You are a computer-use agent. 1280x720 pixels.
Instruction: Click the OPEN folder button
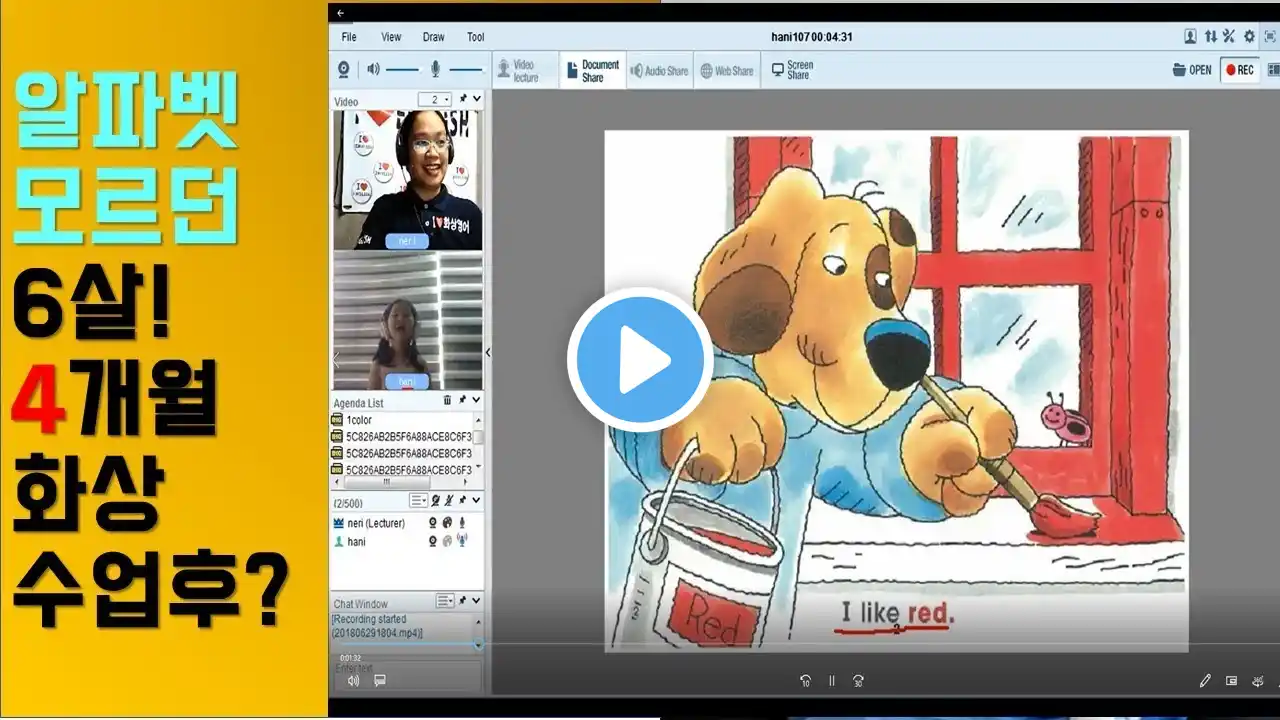pos(1192,70)
